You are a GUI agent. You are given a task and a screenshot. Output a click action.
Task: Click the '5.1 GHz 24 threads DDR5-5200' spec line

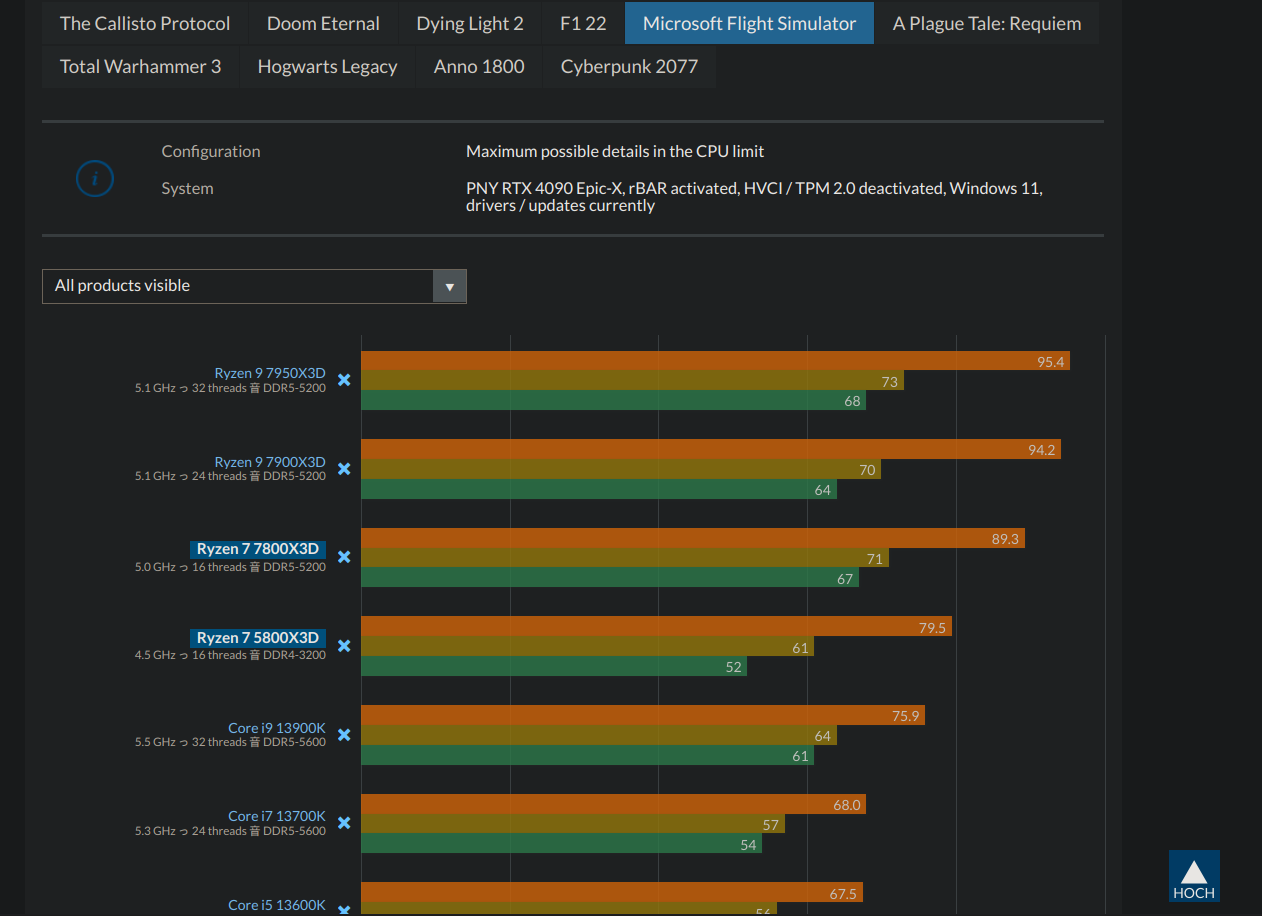pyautogui.click(x=231, y=477)
